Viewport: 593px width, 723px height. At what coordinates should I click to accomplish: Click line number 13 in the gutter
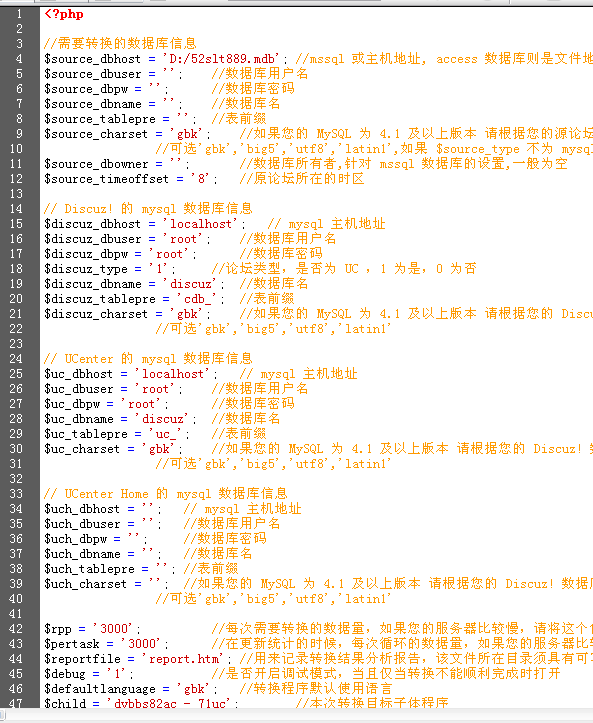tap(16, 194)
